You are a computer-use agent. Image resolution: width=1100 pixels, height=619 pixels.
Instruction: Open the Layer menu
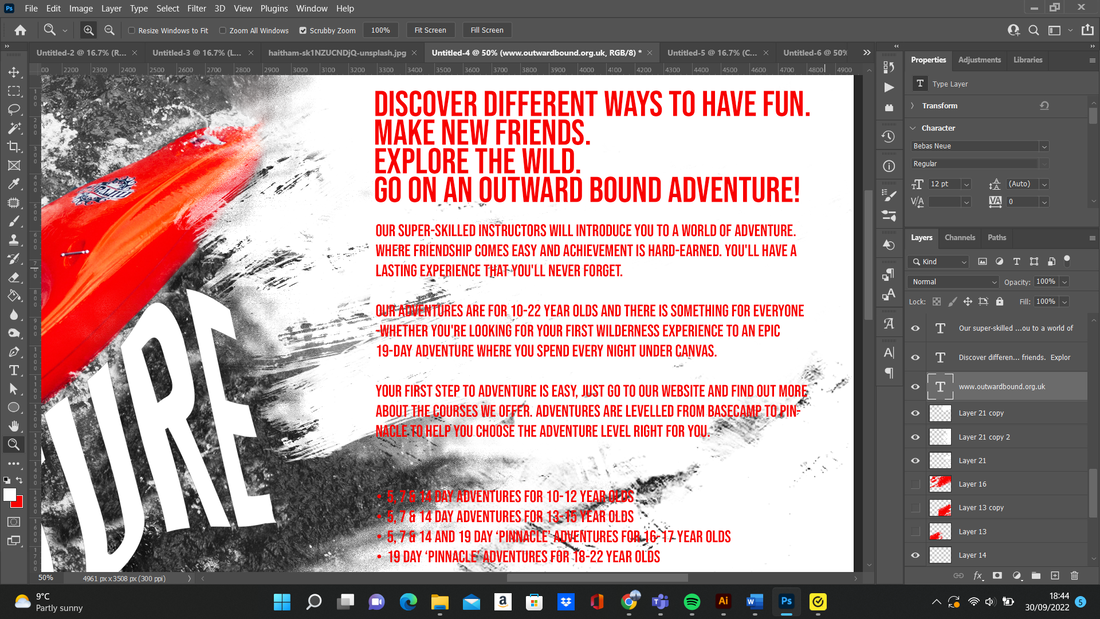tap(111, 8)
